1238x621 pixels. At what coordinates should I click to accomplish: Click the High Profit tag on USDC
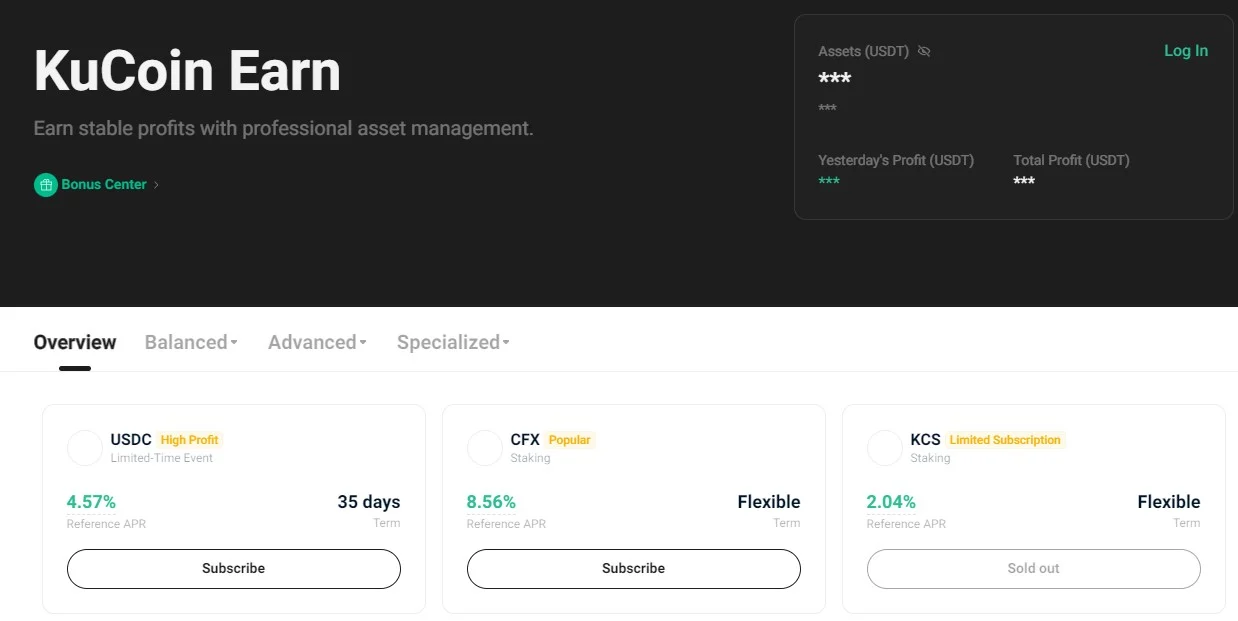(189, 440)
